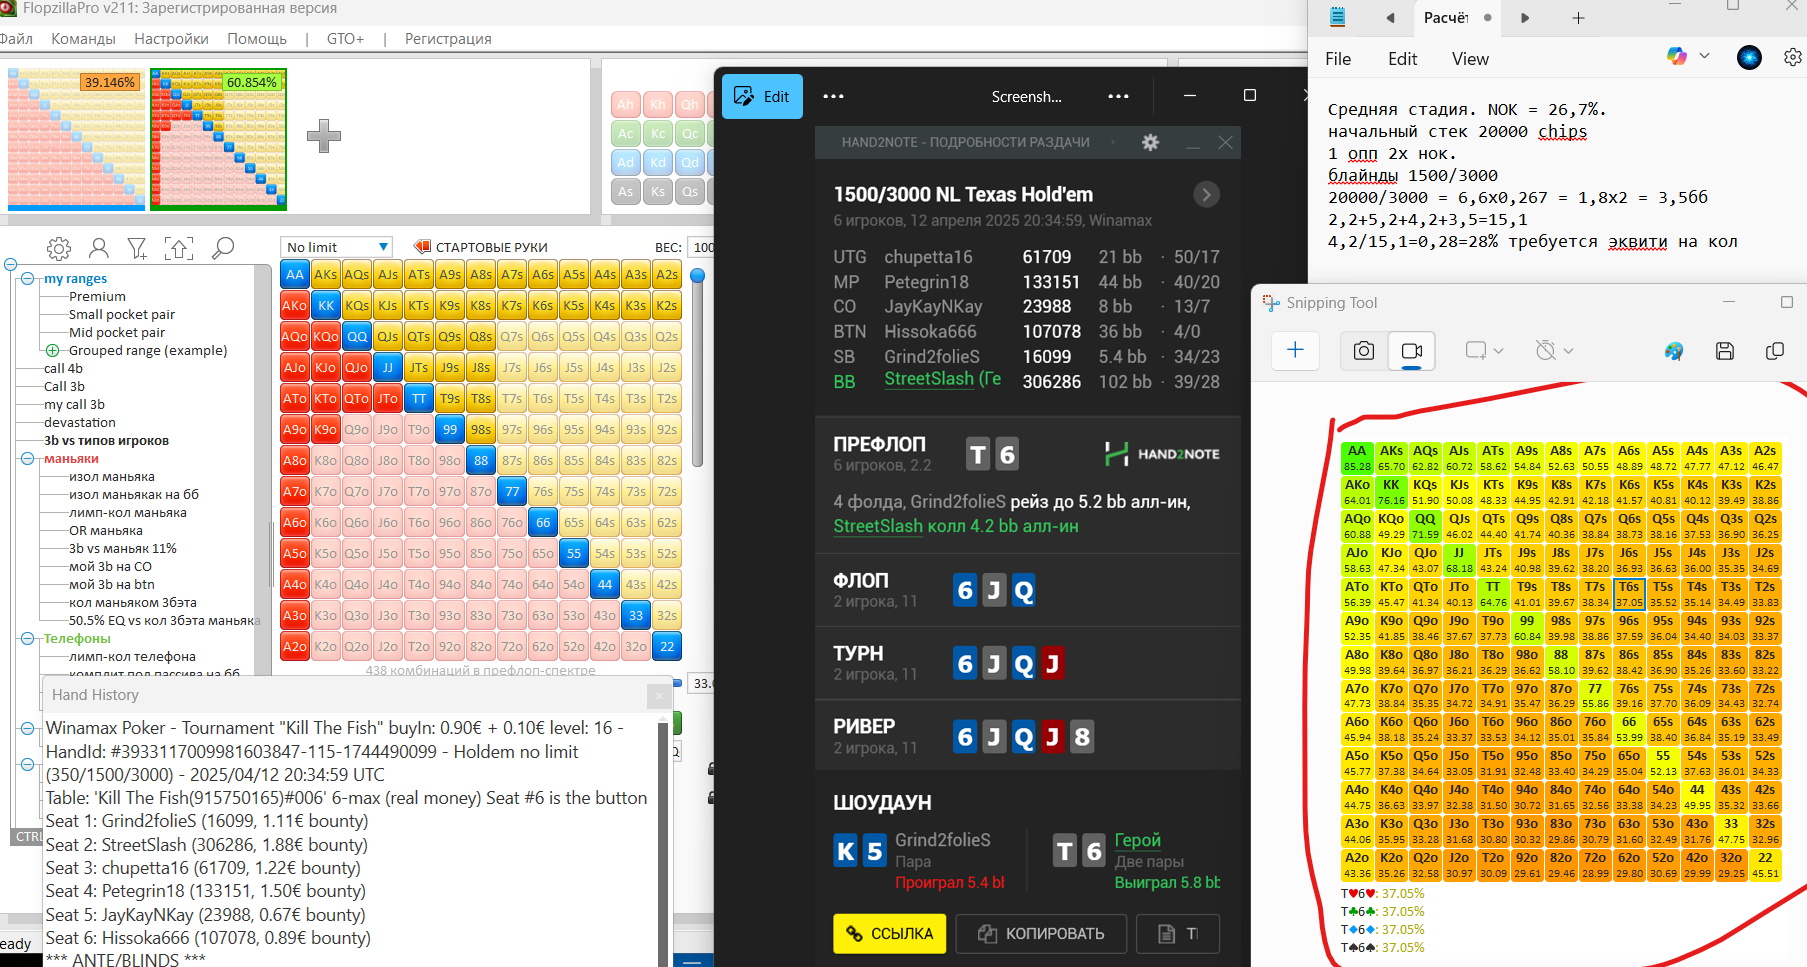Click the Snipping Tool New plus button
1807x967 pixels.
[x=1295, y=349]
